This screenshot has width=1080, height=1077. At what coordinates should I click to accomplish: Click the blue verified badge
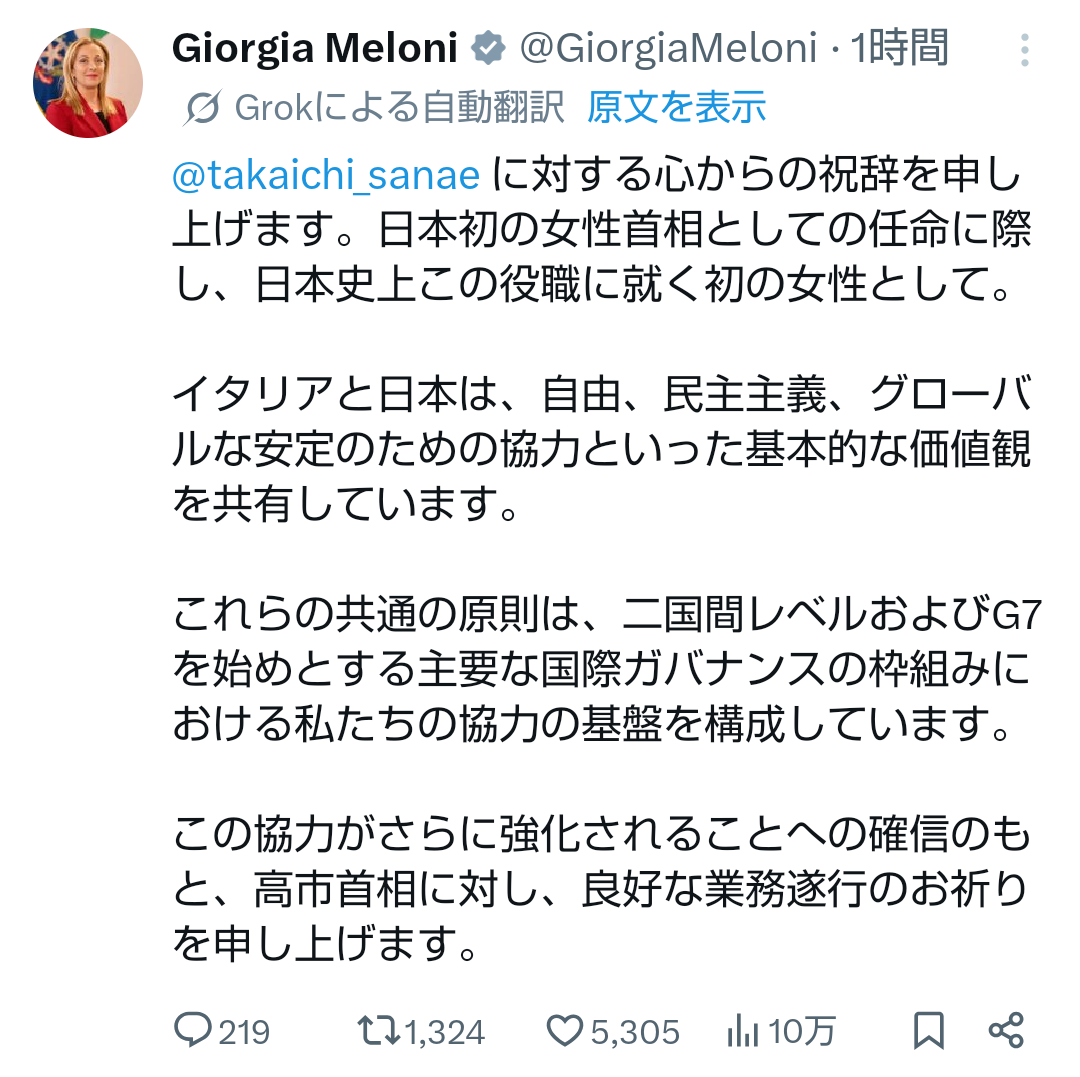tap(489, 48)
